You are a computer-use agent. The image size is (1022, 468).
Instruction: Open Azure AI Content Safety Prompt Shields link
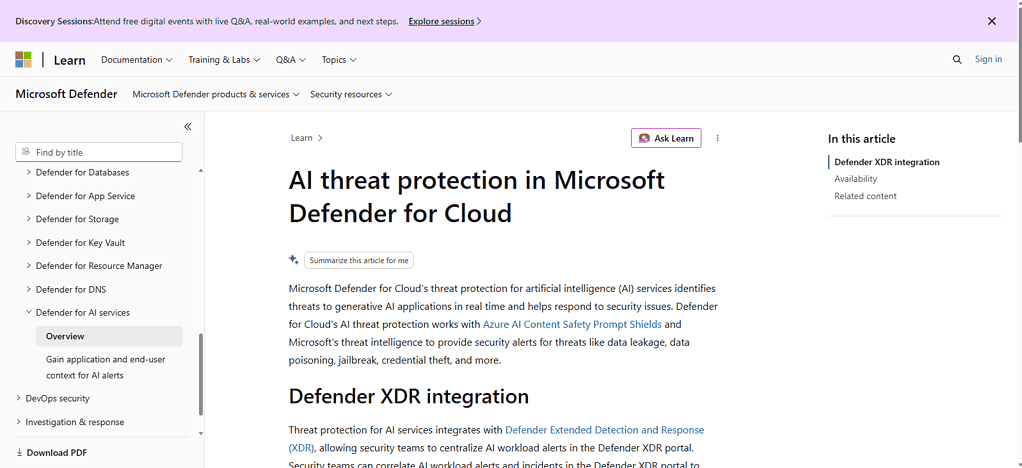pyautogui.click(x=572, y=324)
